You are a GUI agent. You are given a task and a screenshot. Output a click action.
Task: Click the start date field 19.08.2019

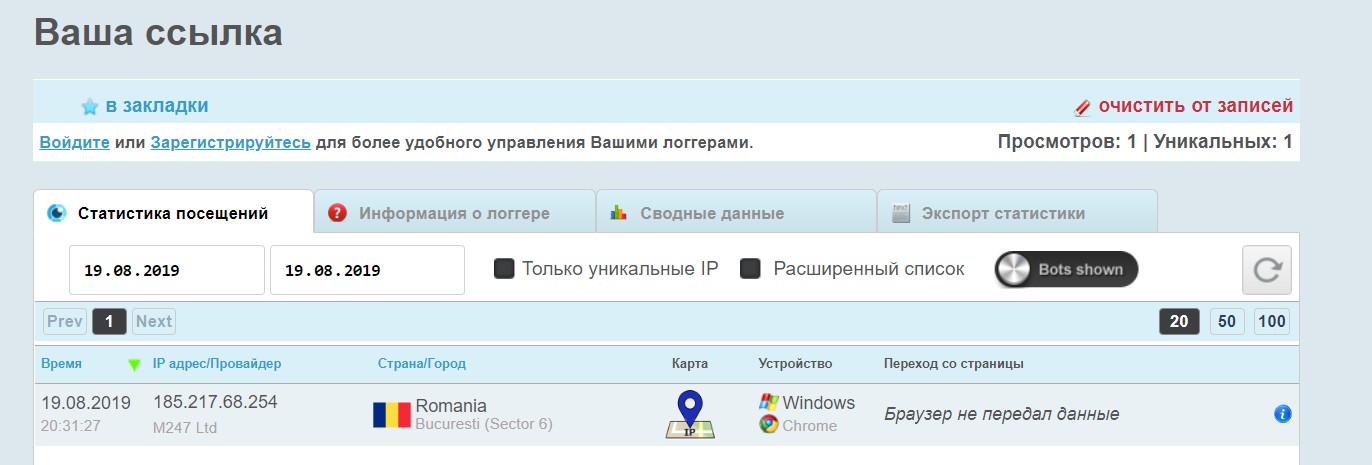(x=167, y=270)
